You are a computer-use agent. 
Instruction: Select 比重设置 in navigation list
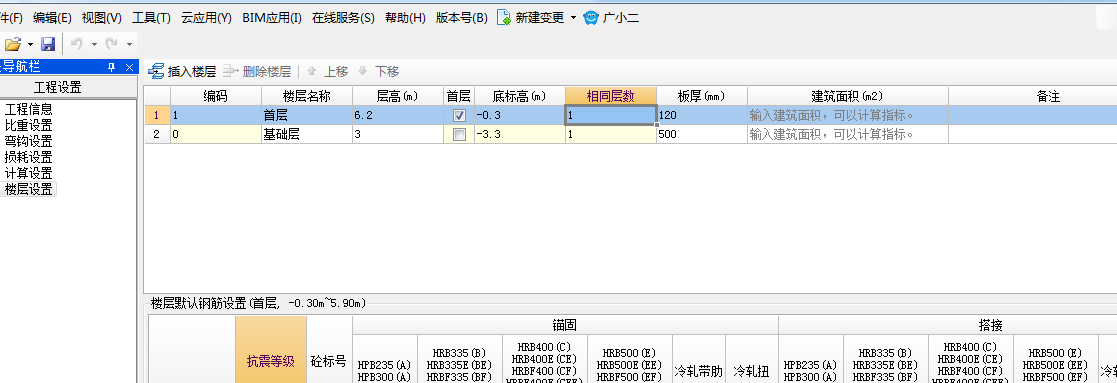click(28, 126)
